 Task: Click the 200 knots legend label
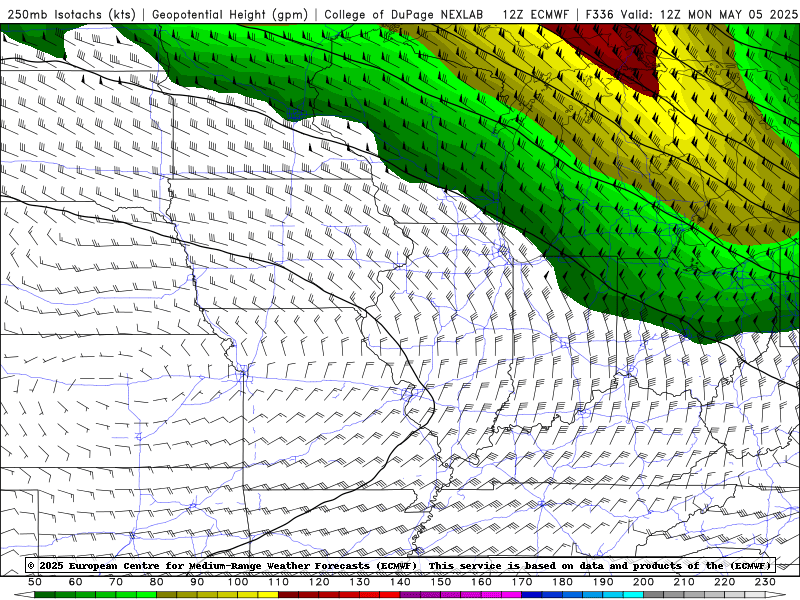[x=643, y=582]
